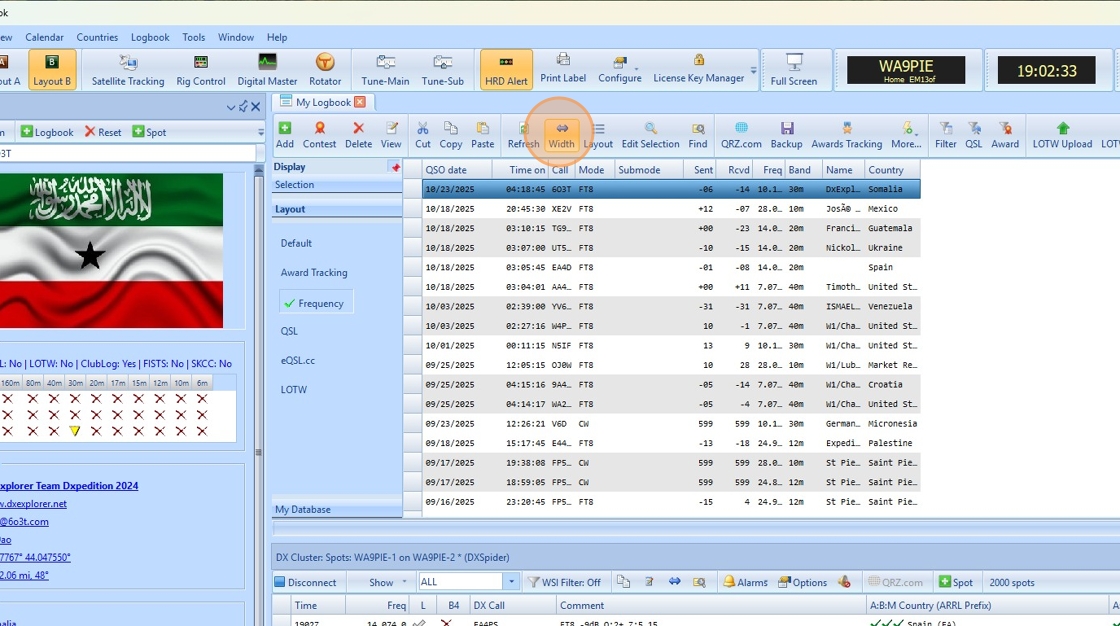
Task: Click the Rotator icon
Action: [325, 70]
